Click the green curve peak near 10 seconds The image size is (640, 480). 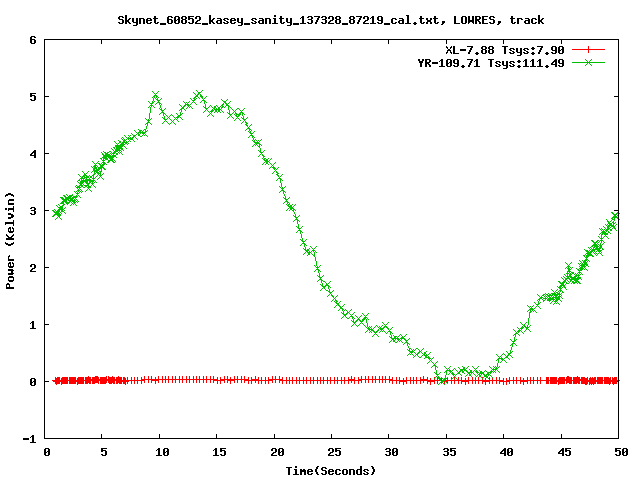tap(156, 96)
